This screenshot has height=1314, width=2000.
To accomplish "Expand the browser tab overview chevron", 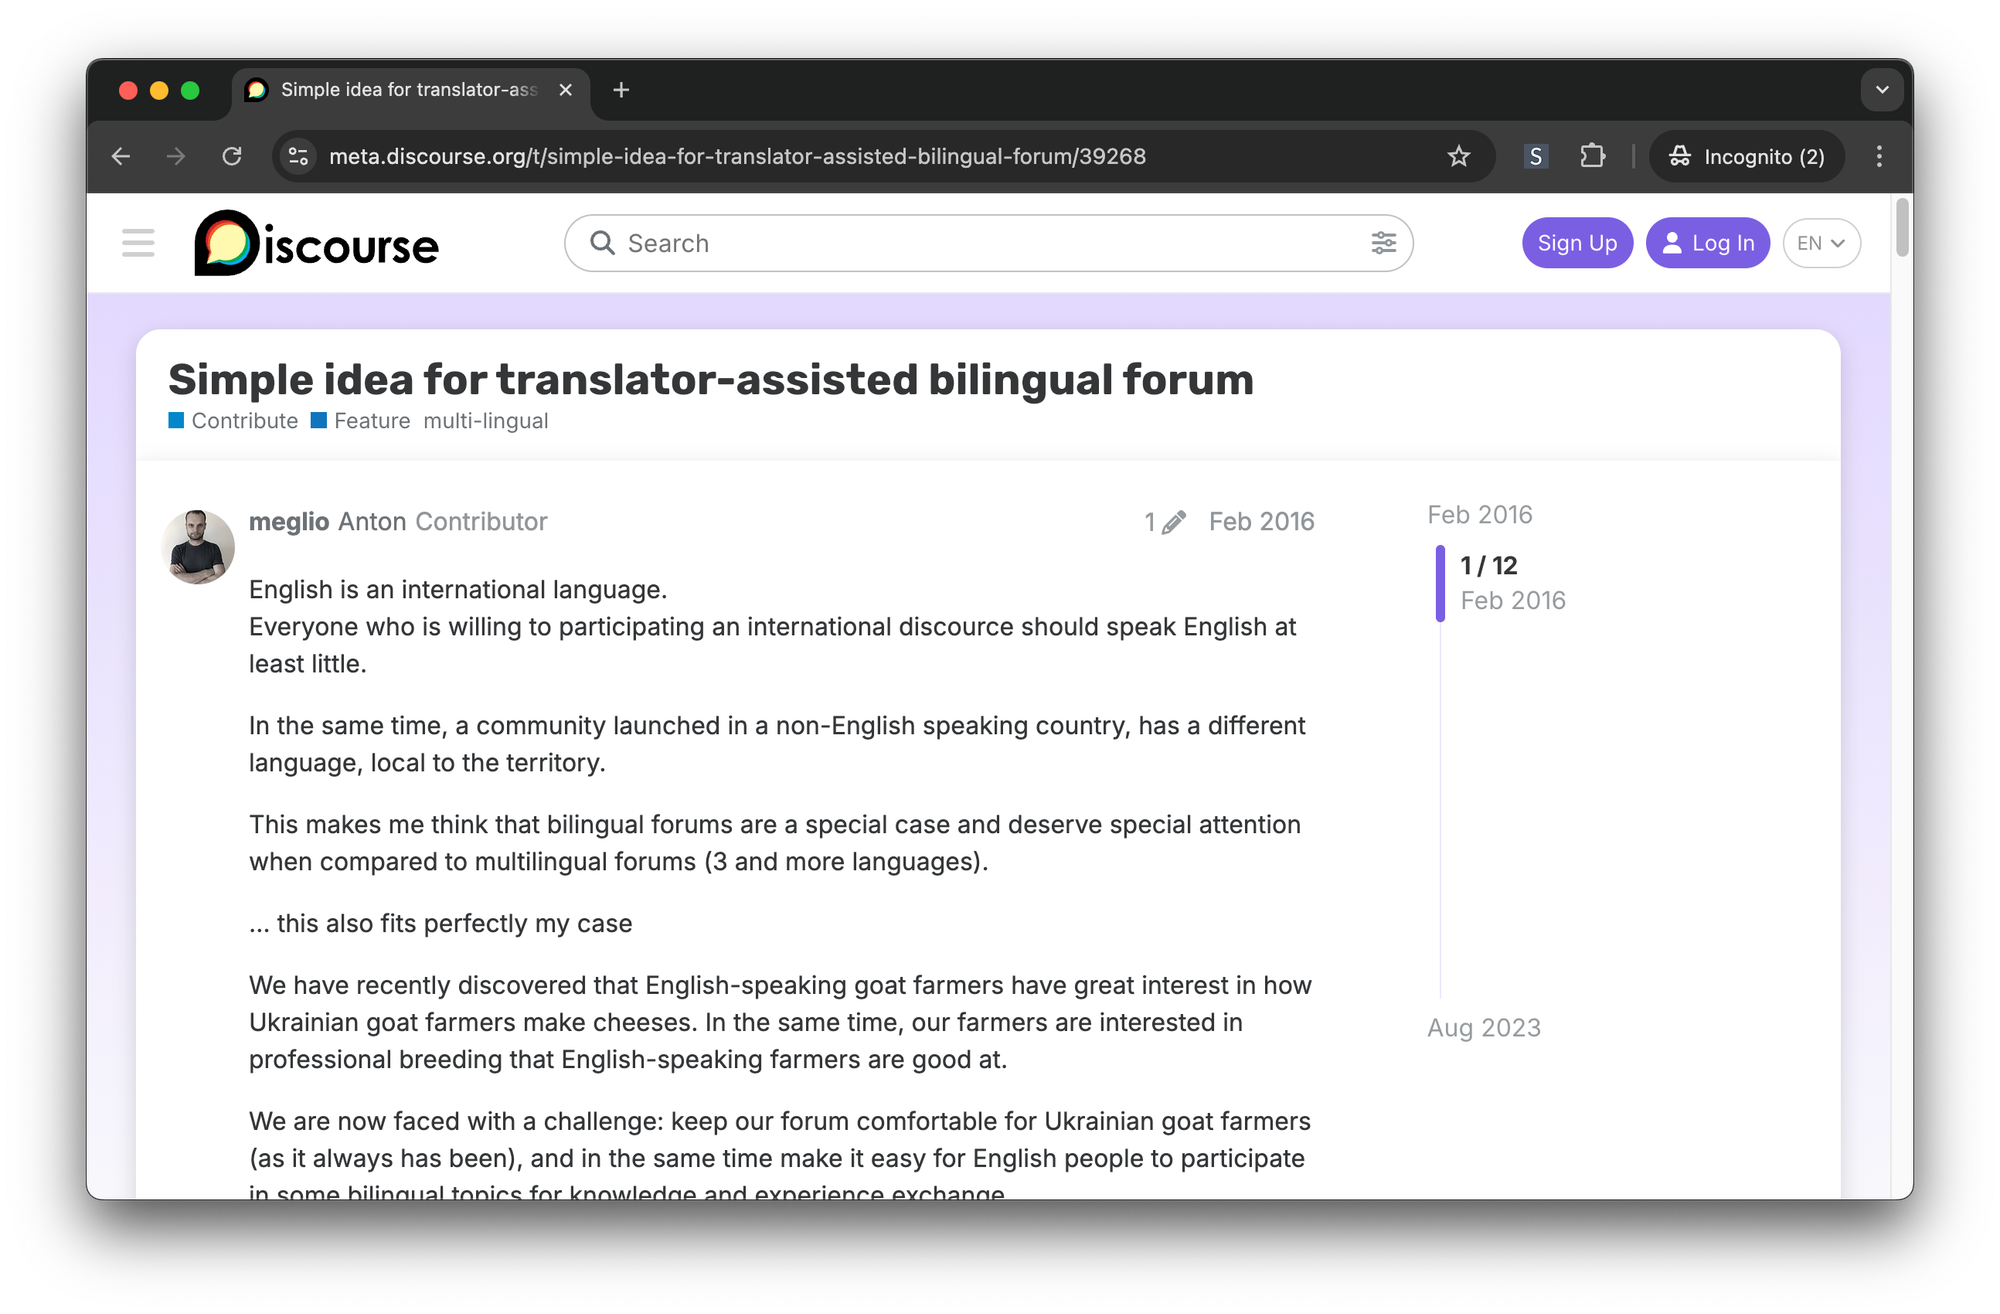I will coord(1883,89).
